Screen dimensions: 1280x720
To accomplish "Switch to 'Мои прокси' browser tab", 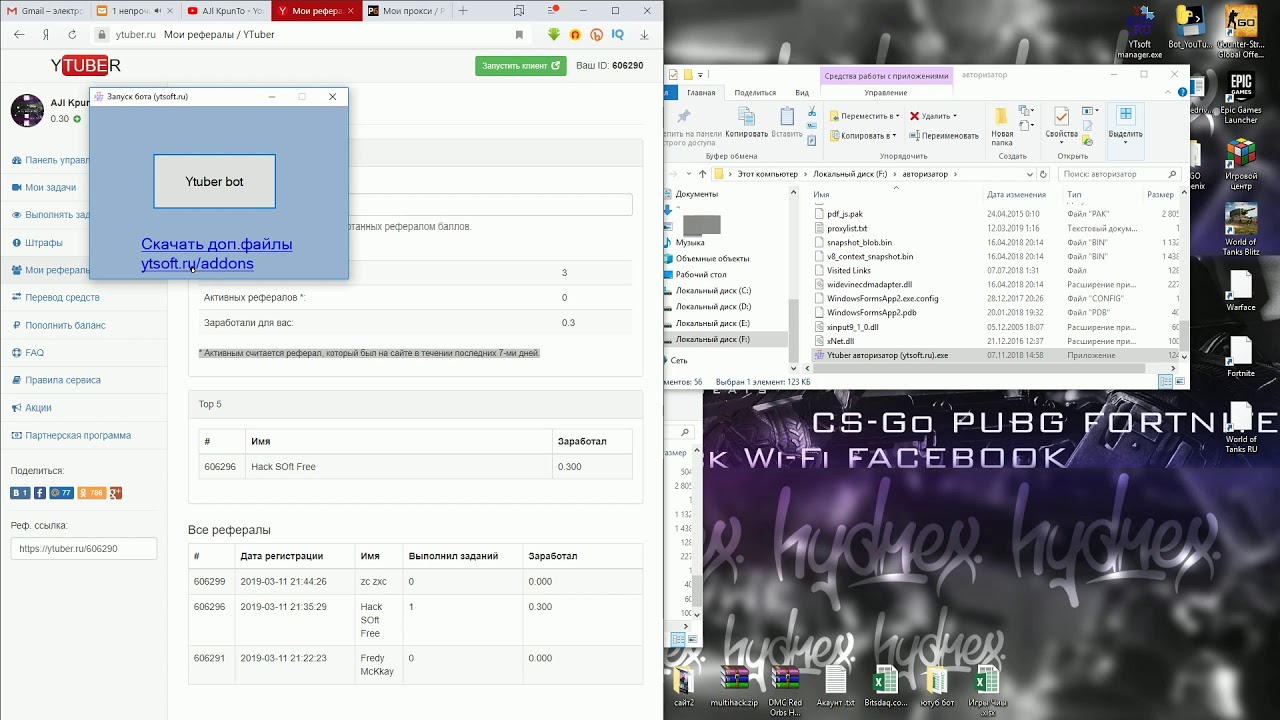I will [x=406, y=11].
